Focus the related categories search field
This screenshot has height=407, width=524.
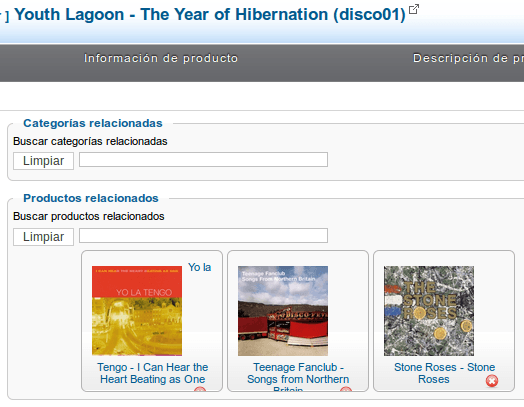click(x=203, y=160)
